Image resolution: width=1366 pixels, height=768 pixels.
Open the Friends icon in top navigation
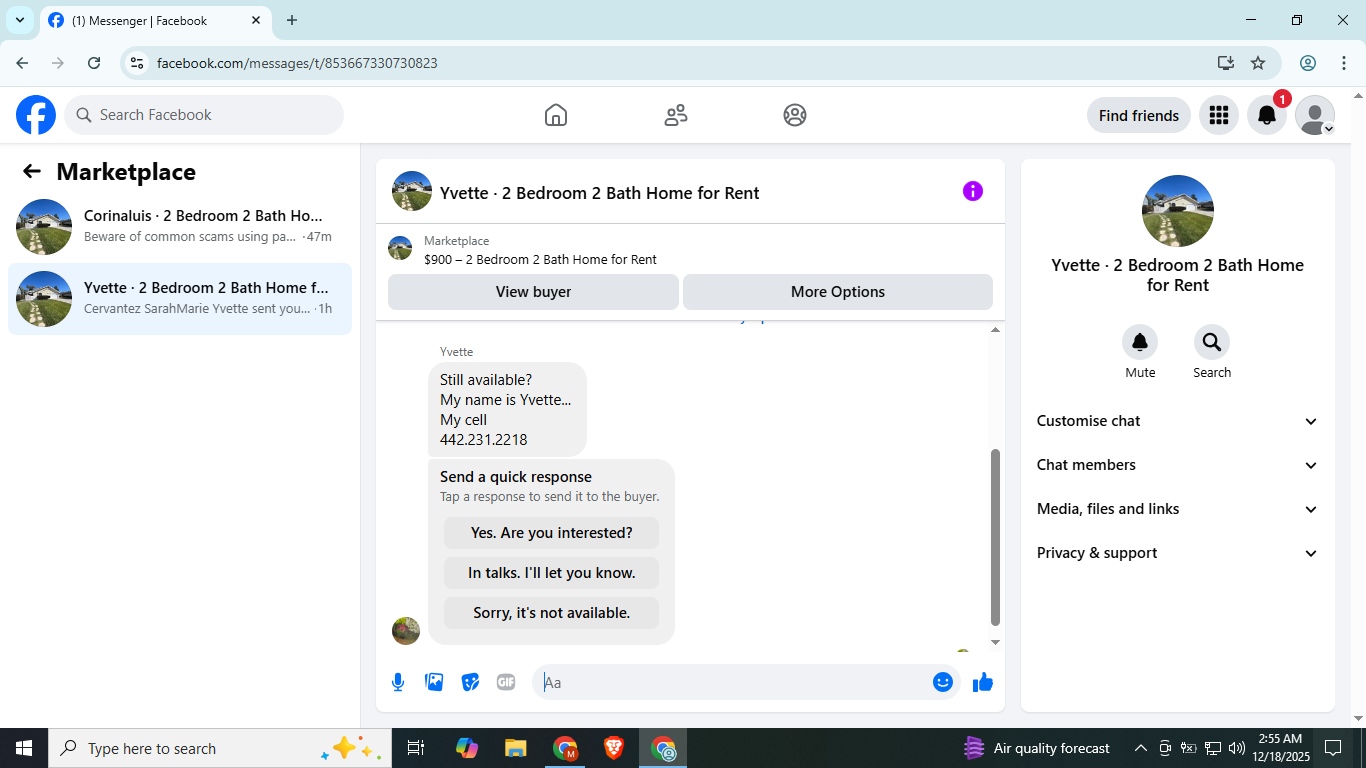676,115
